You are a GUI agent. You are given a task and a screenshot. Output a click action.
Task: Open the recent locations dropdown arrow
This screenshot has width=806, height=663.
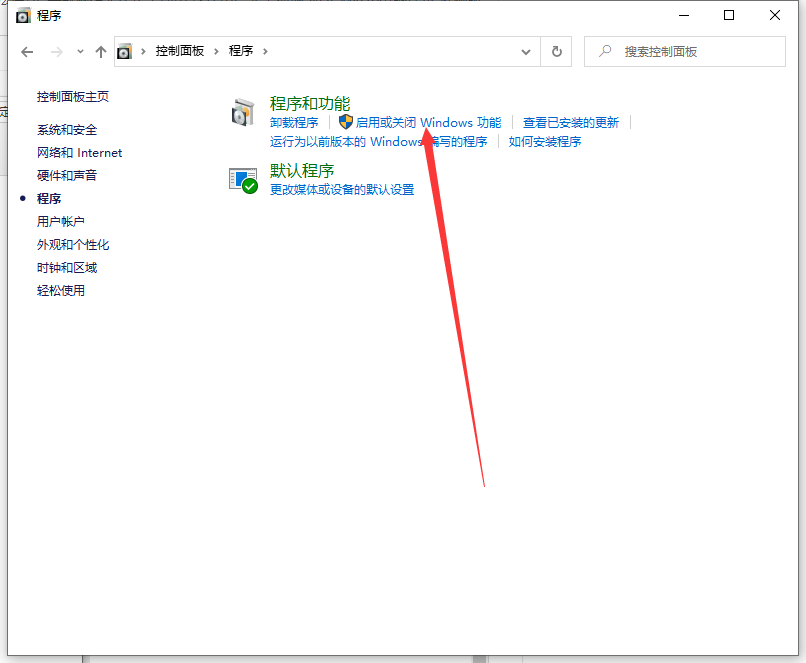[79, 52]
